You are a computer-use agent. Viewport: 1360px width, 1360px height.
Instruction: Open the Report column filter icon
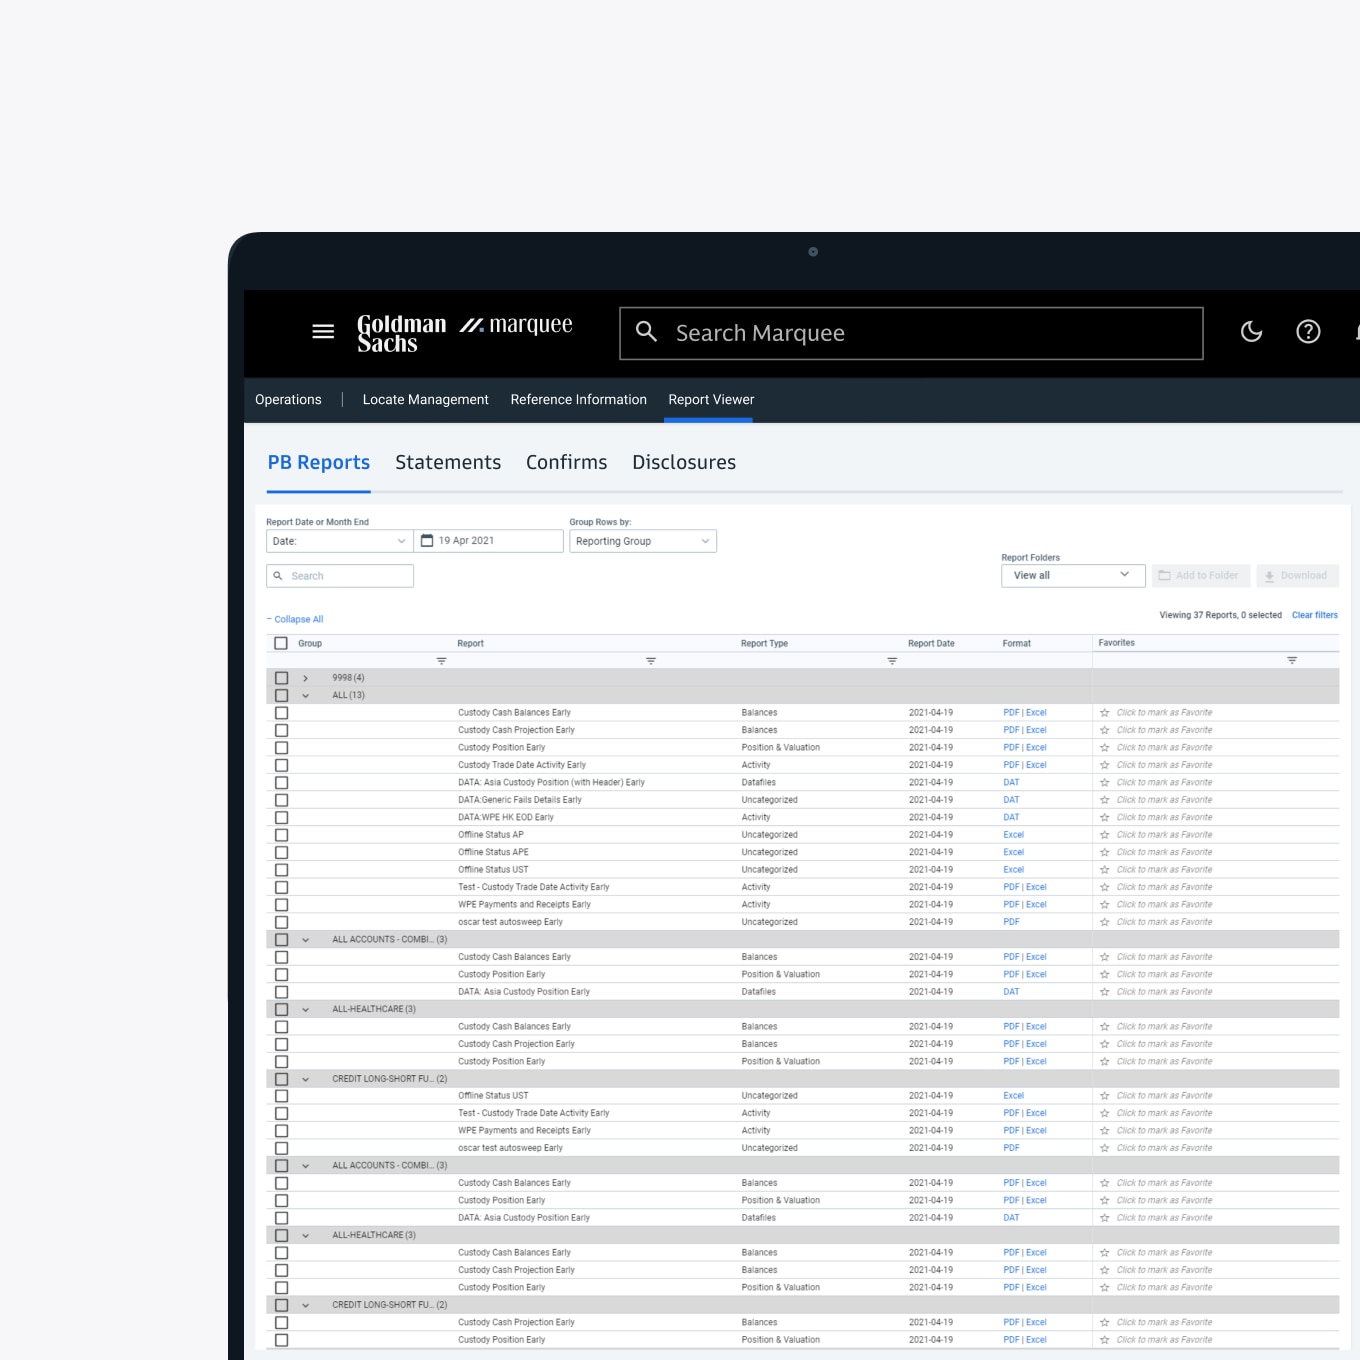tap(651, 661)
